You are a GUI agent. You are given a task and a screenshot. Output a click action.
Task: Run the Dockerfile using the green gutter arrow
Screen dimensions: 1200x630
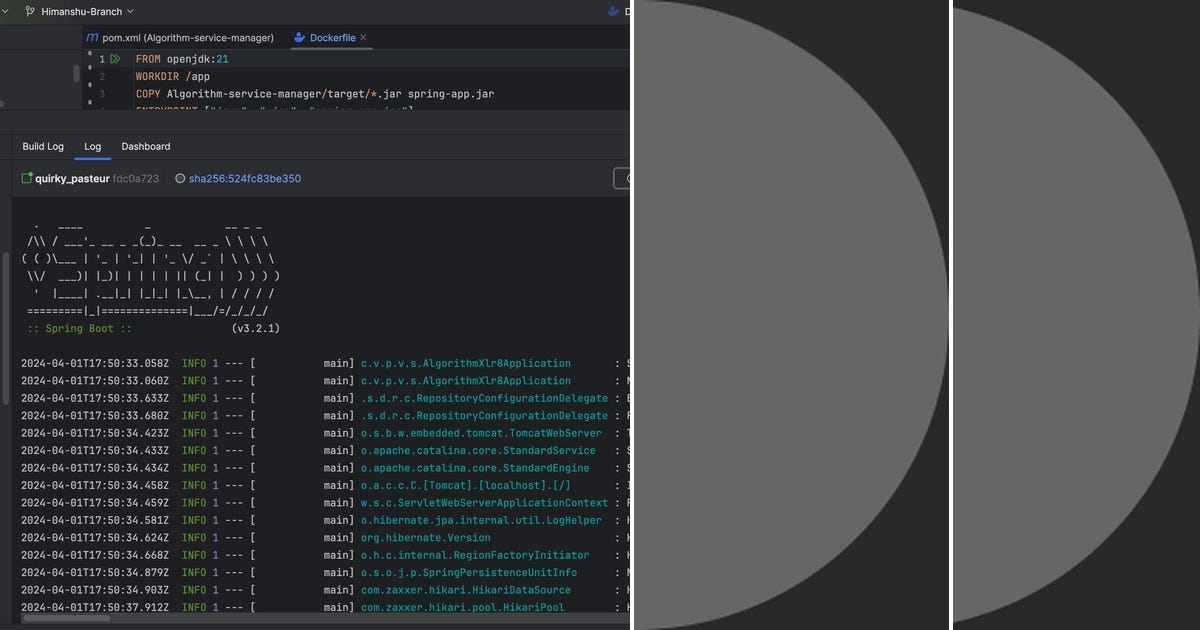113,58
